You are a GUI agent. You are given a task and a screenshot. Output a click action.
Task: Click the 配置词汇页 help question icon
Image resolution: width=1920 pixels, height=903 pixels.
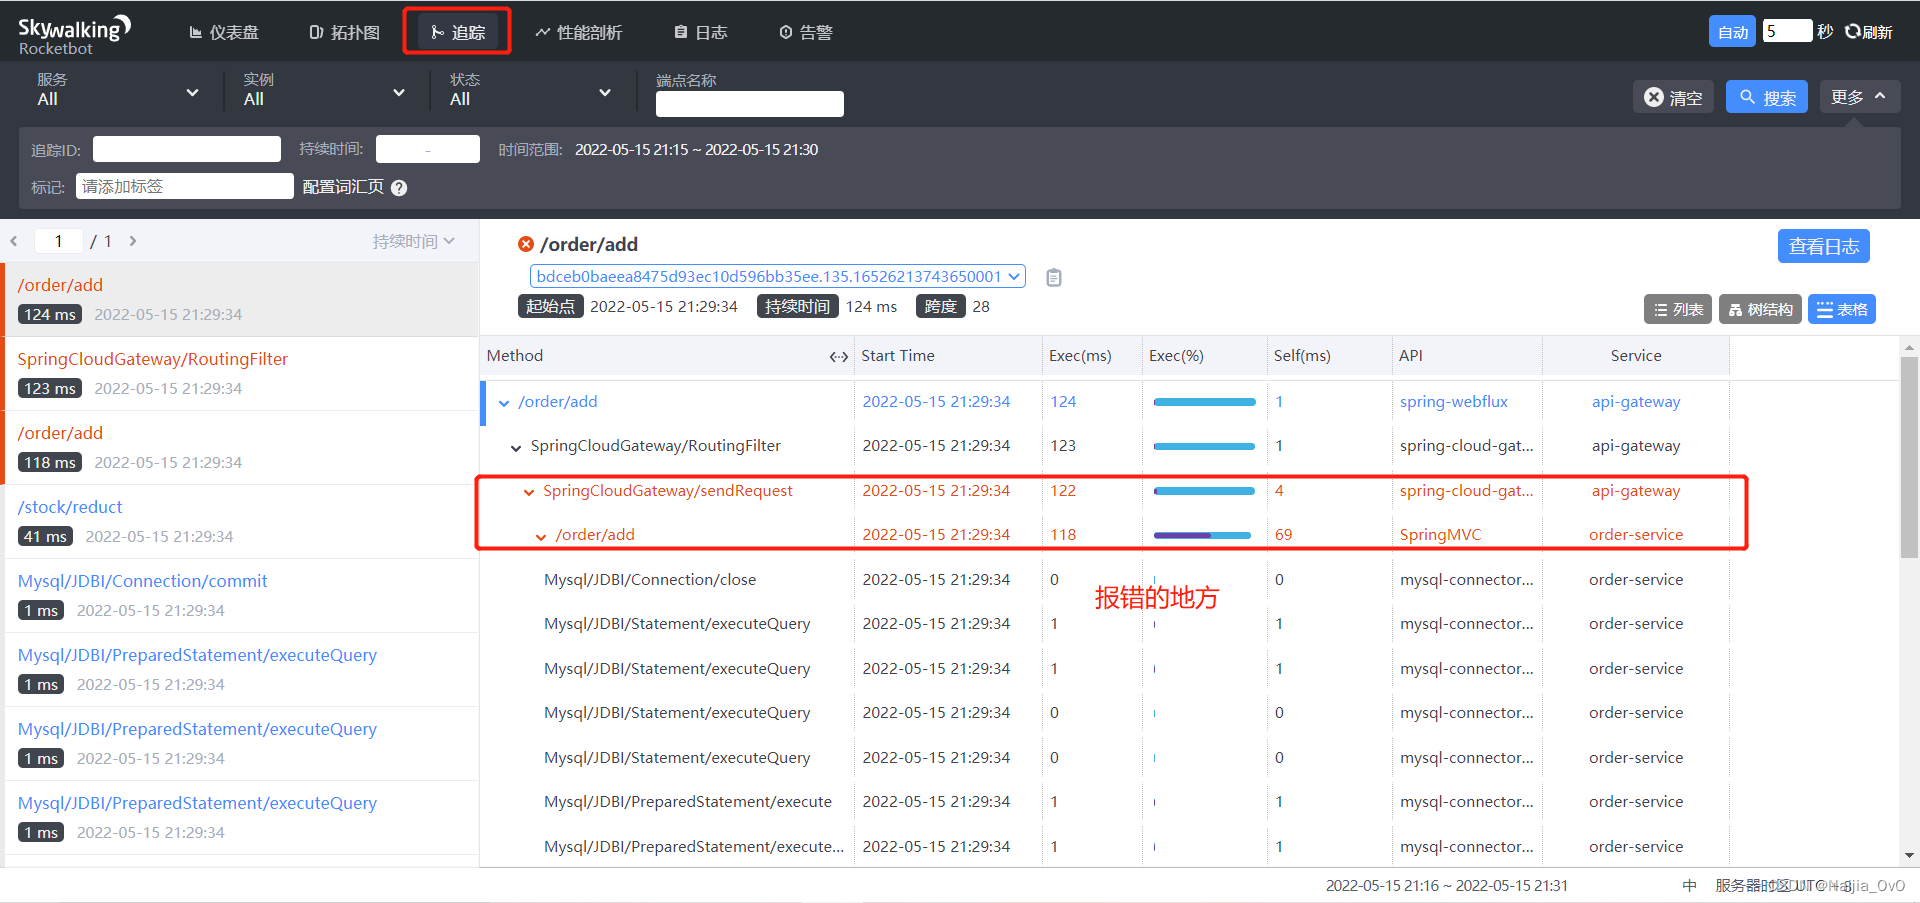tap(399, 188)
